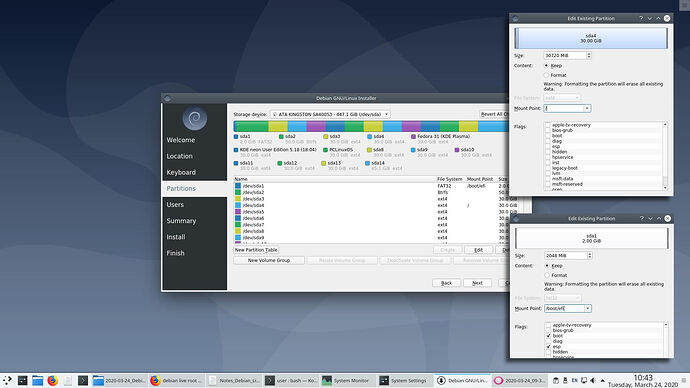Click the Edit partition button
The height and width of the screenshot is (388, 690).
pyautogui.click(x=478, y=250)
